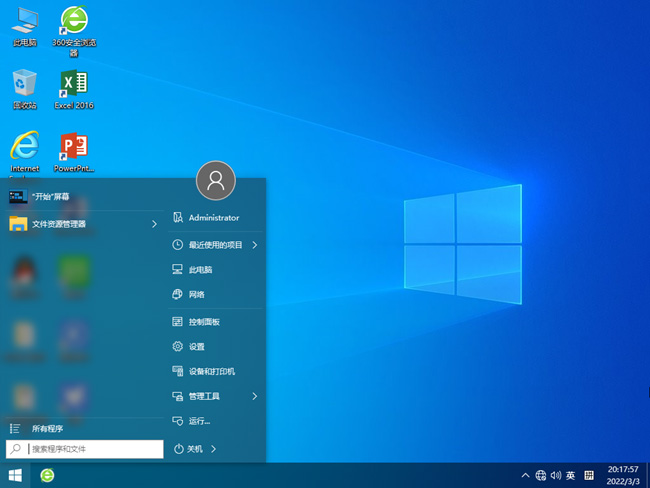Open the Administrator user folder

[216, 218]
